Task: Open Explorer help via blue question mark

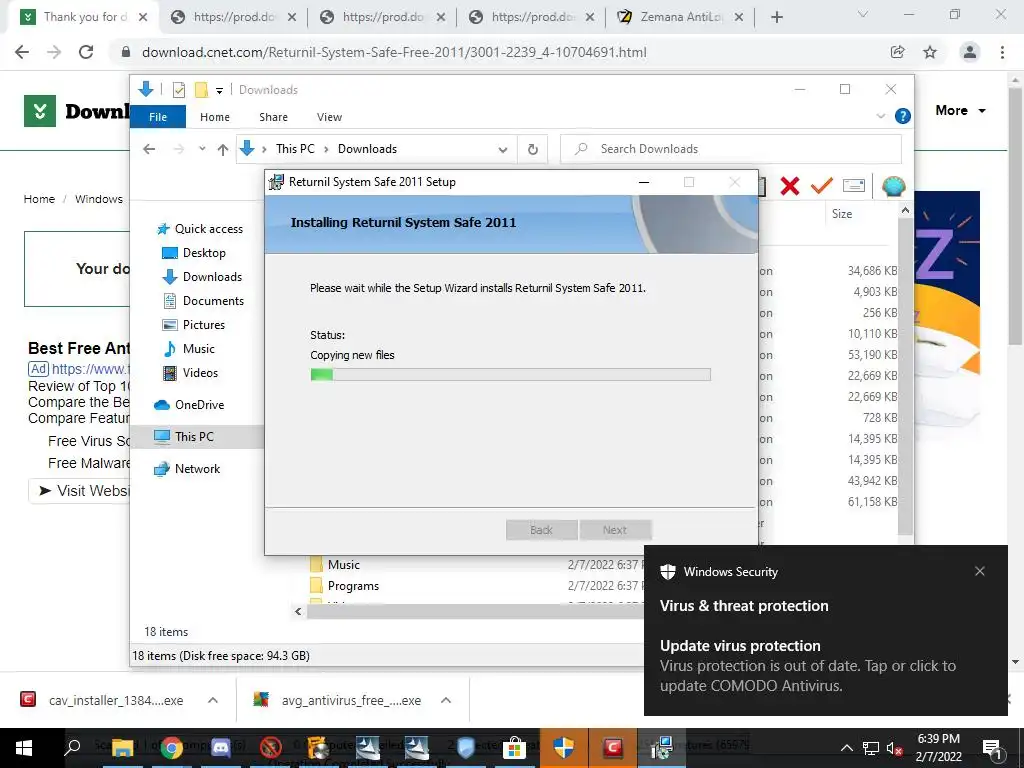Action: click(903, 116)
